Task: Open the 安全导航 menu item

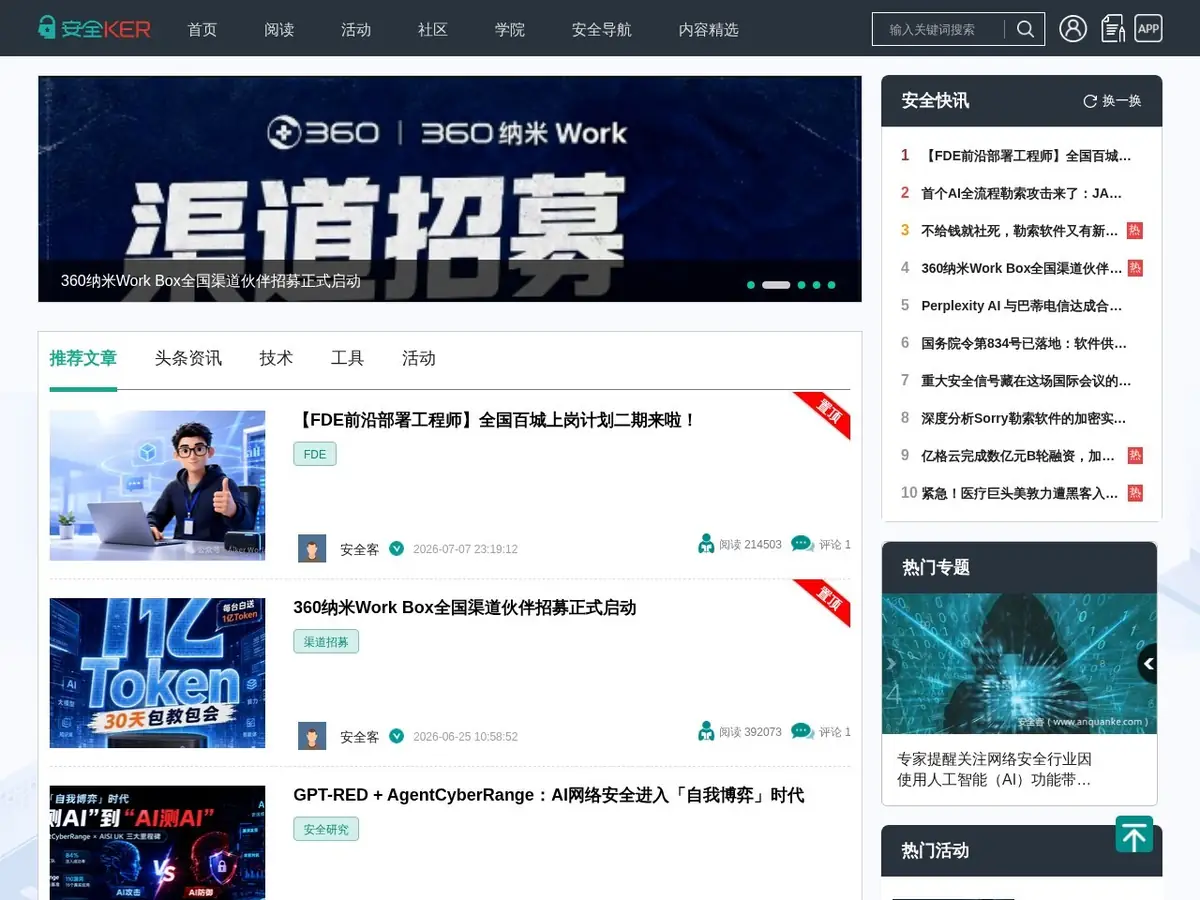Action: click(602, 29)
